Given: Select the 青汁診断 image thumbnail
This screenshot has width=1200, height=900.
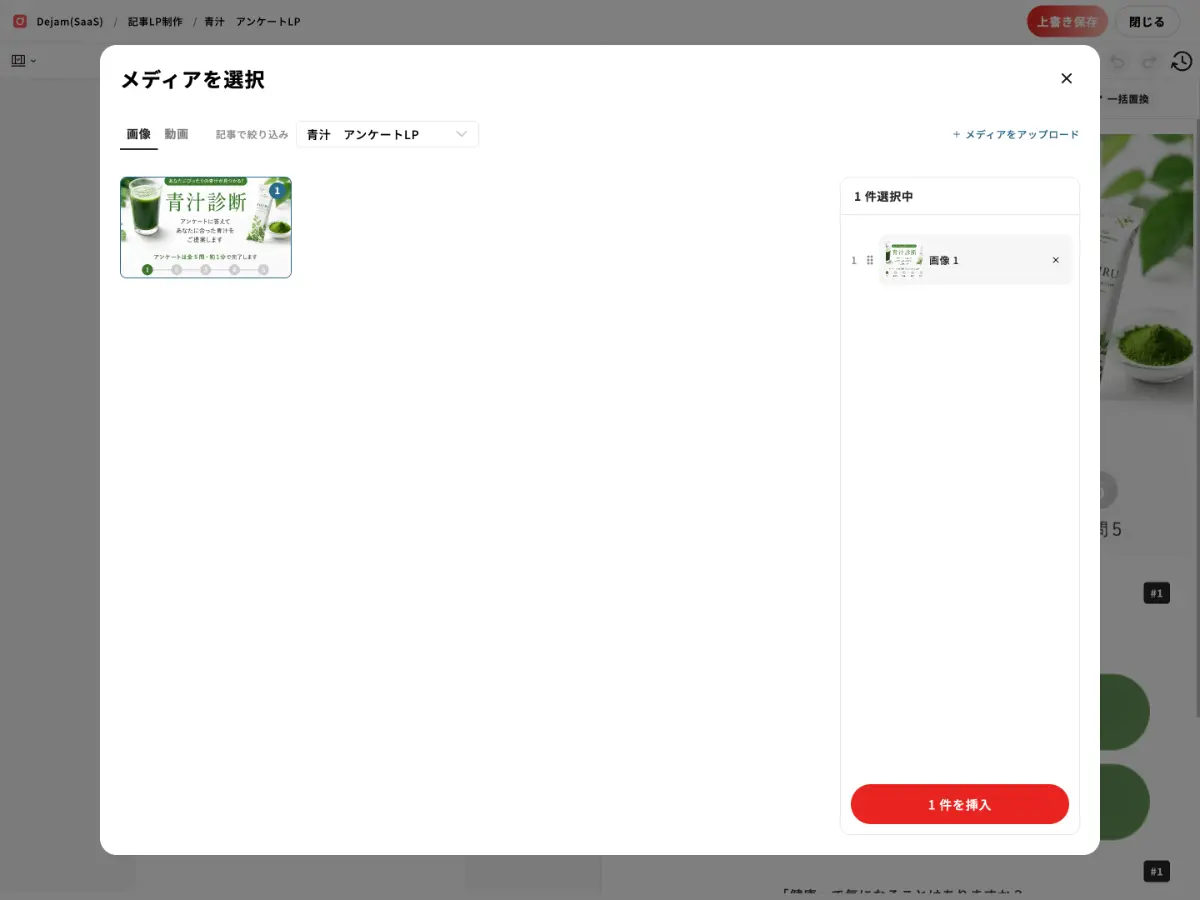Looking at the screenshot, I should [206, 227].
